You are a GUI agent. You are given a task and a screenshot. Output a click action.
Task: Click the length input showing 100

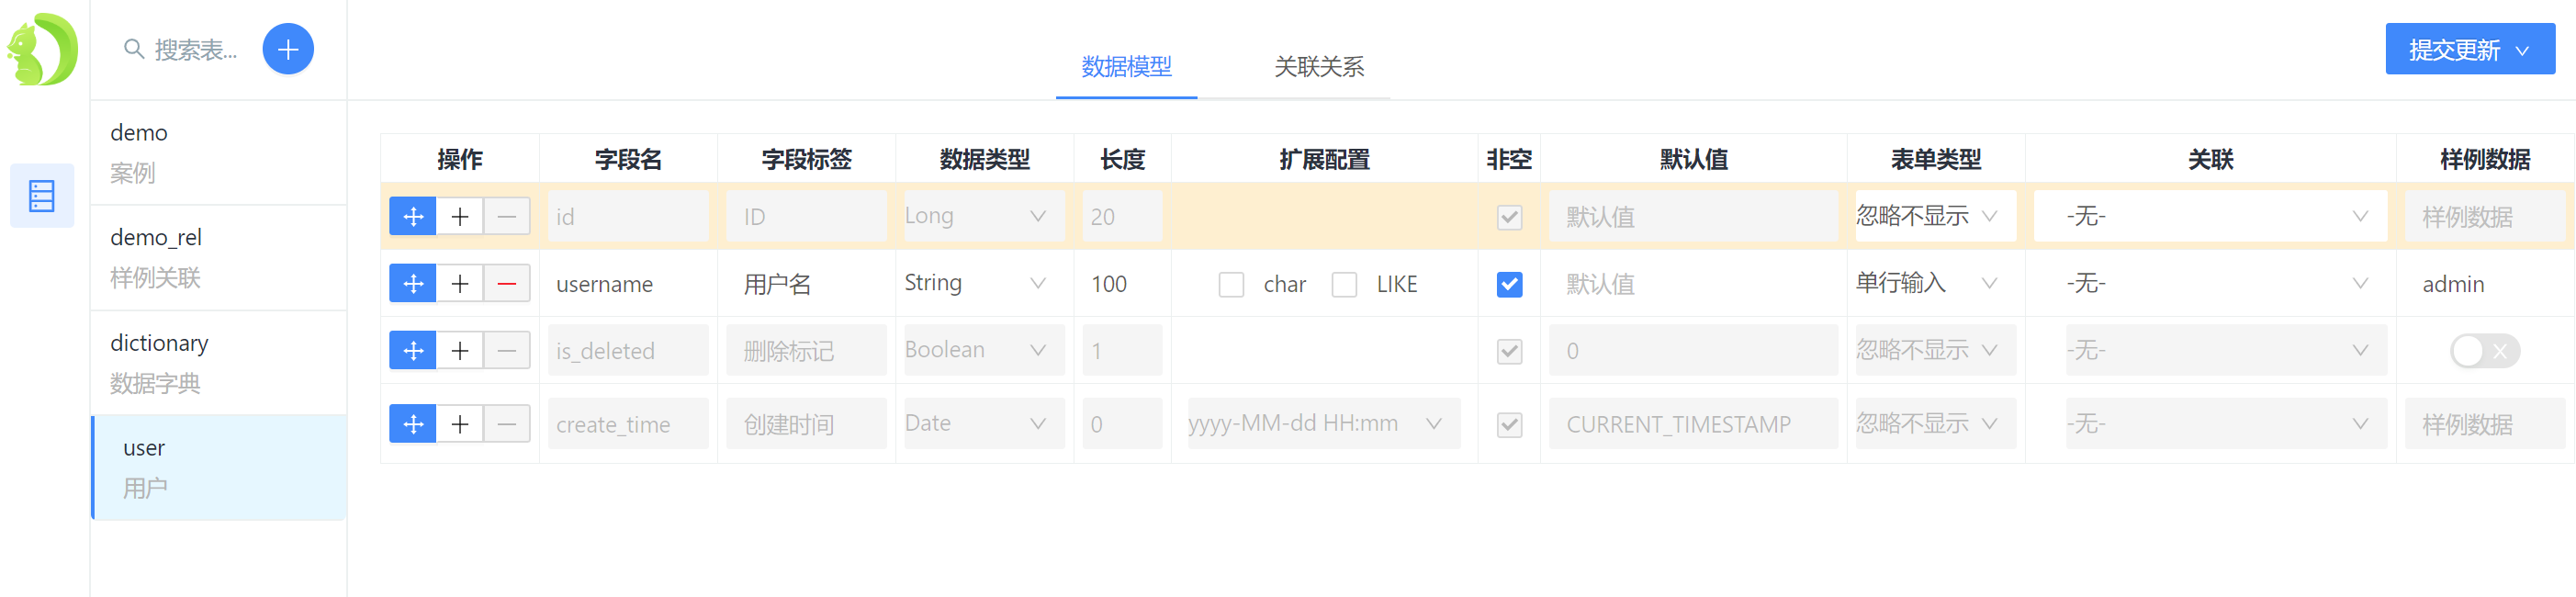(1121, 284)
